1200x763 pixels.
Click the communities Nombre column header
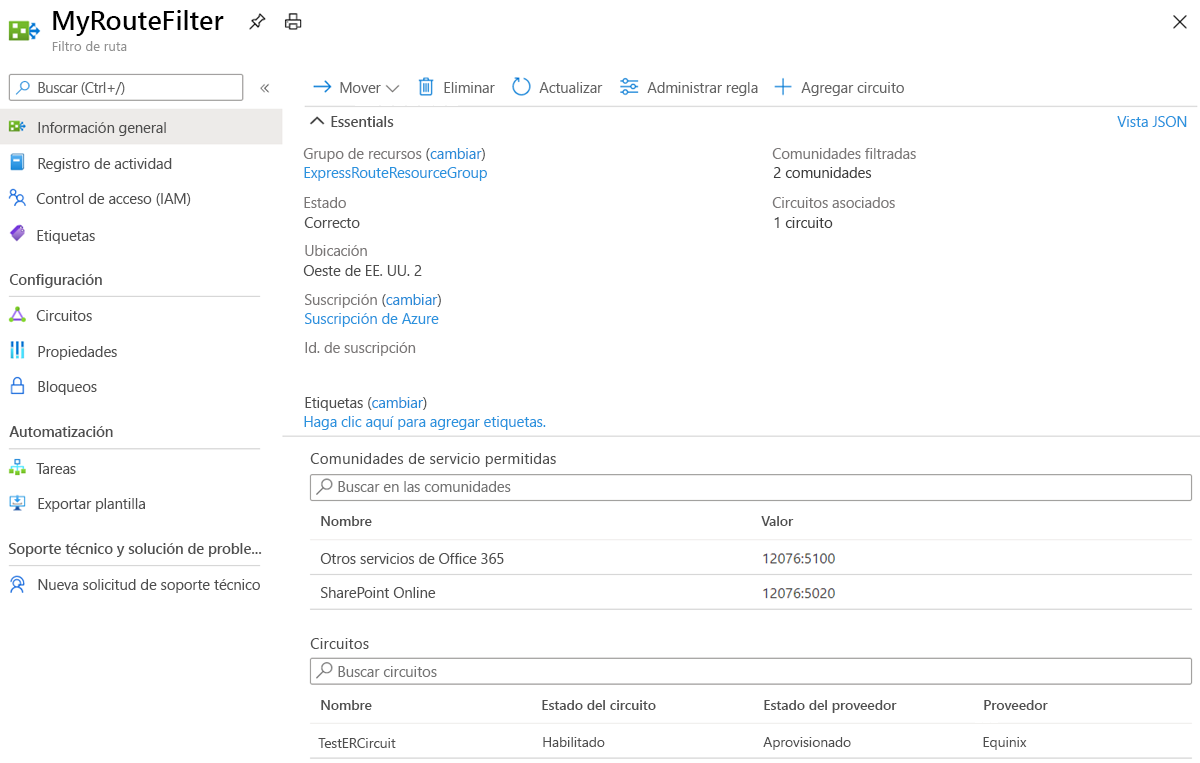(x=346, y=521)
